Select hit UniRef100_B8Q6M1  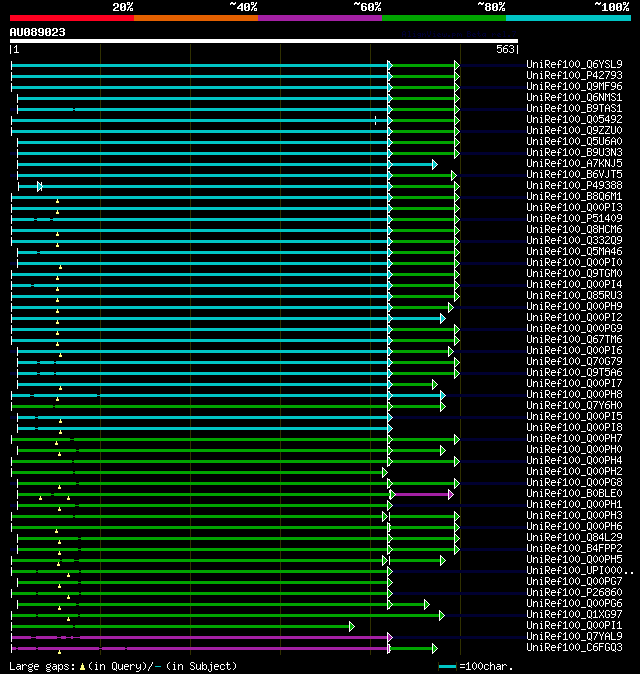click(574, 196)
